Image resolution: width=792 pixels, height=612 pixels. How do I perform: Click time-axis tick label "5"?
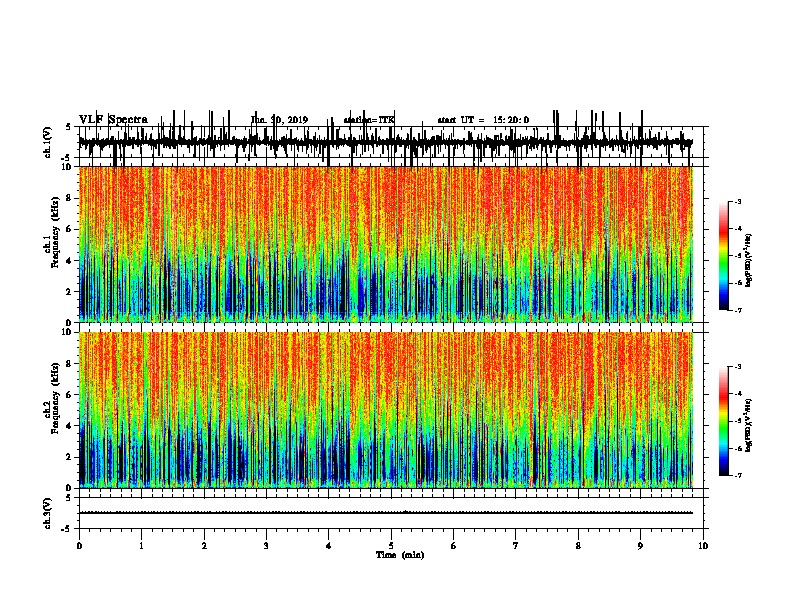pos(391,546)
